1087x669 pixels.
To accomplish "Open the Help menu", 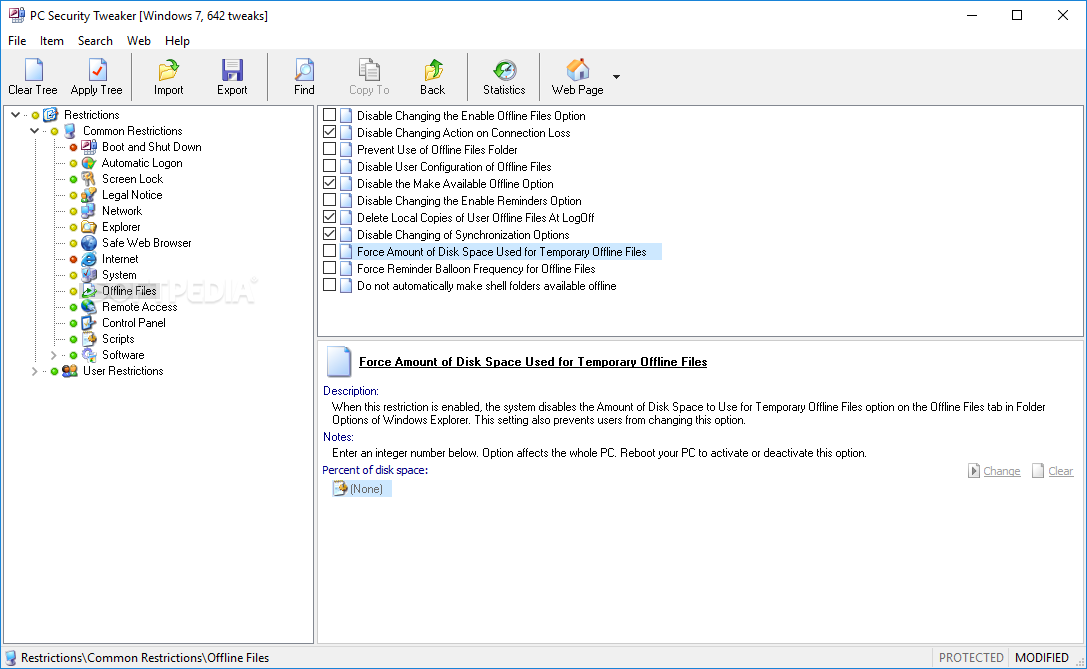I will tap(177, 41).
